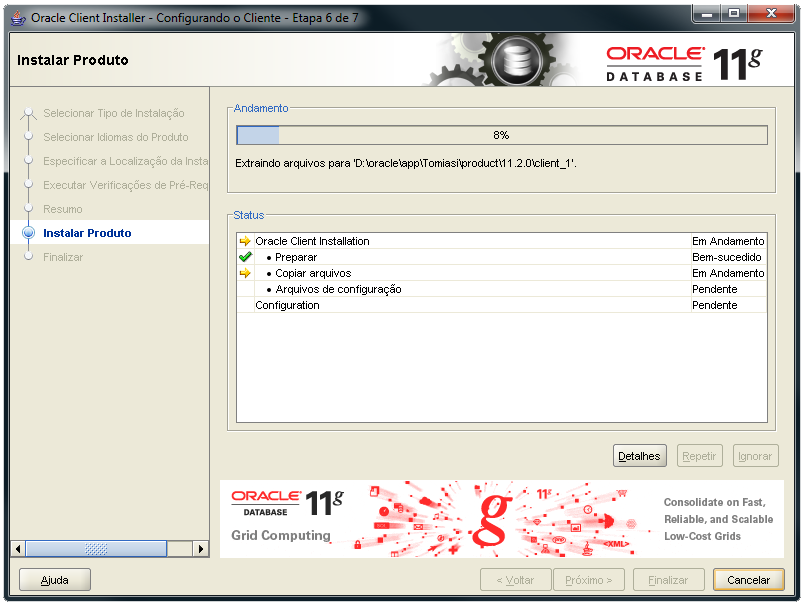Click the yellow arrow beside Copiar arquivos
The height and width of the screenshot is (604, 804).
(x=245, y=273)
